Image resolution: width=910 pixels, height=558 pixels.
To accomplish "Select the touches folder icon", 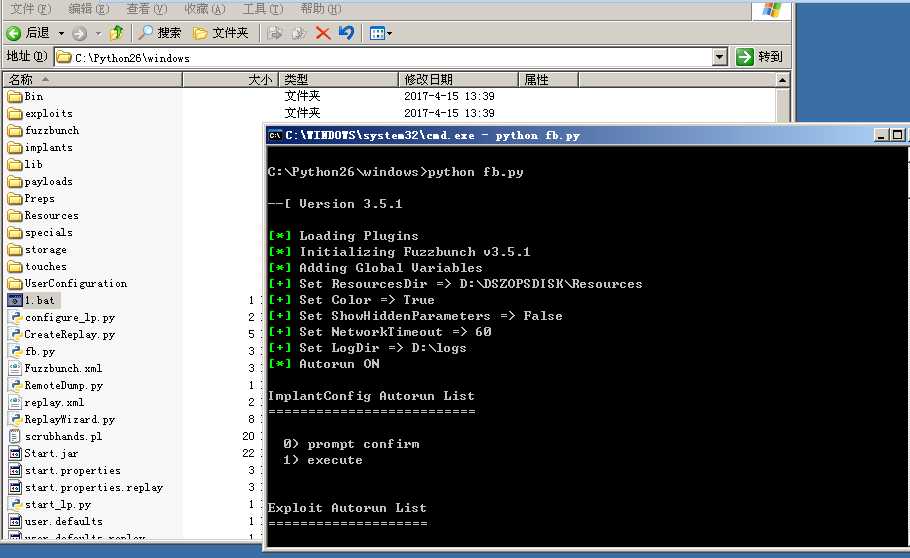I will (15, 267).
